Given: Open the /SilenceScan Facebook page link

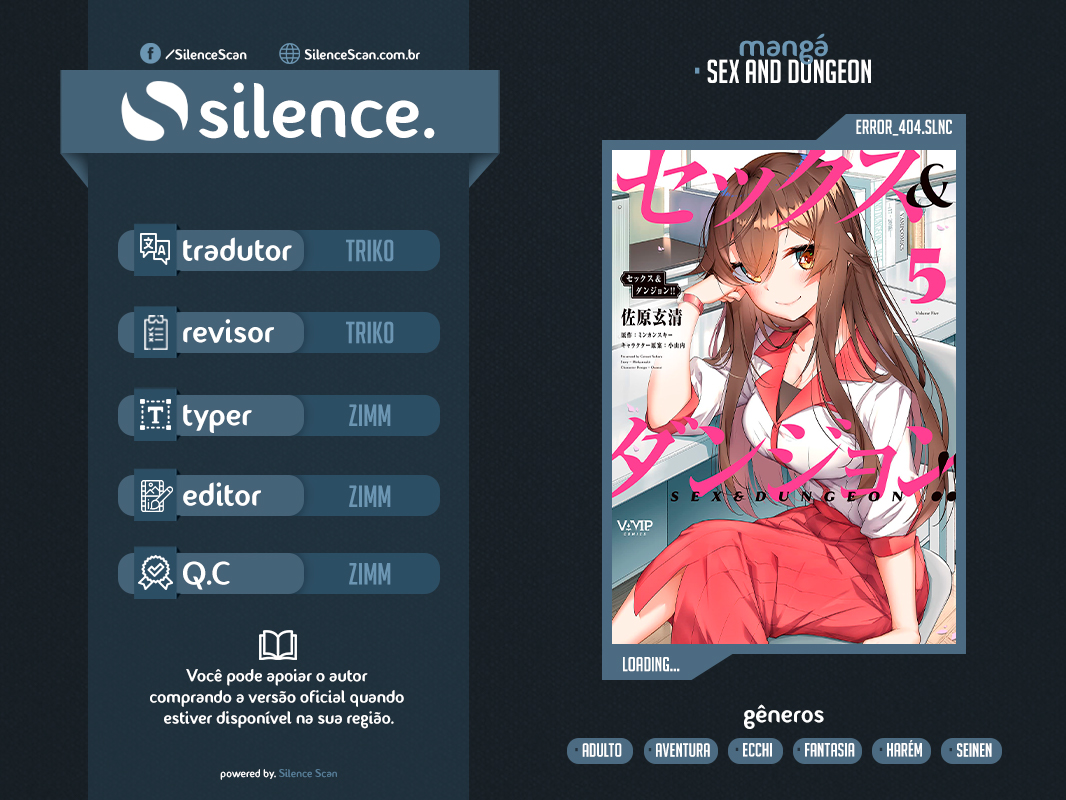Looking at the screenshot, I should 206,54.
